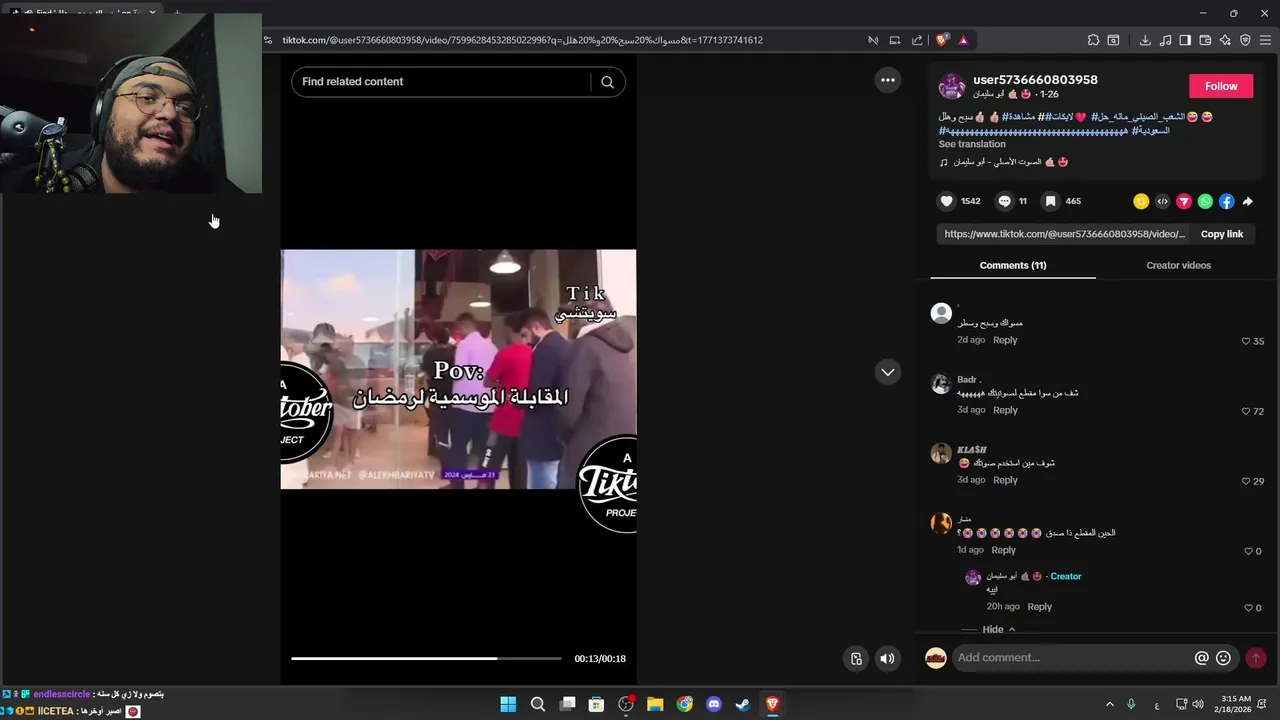Open Windows Start menu
This screenshot has width=1280, height=720.
pyautogui.click(x=508, y=704)
